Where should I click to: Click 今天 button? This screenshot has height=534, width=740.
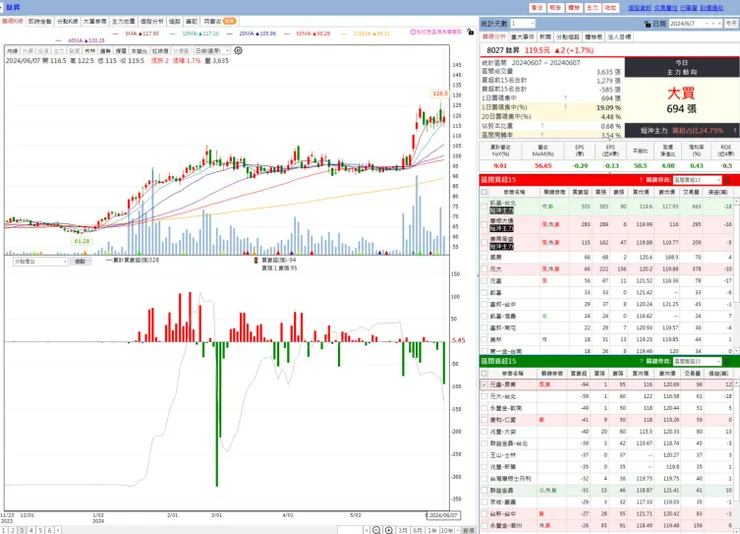click(732, 24)
